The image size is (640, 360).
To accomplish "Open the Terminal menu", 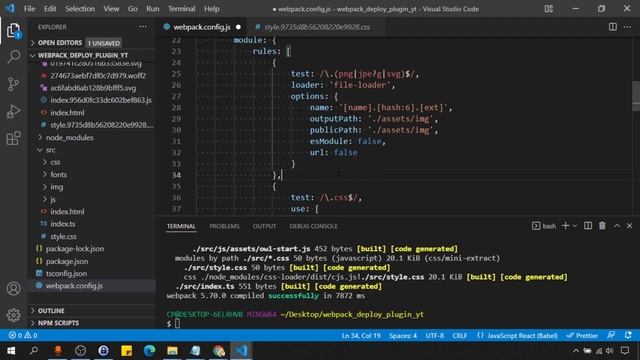I will click(x=182, y=9).
